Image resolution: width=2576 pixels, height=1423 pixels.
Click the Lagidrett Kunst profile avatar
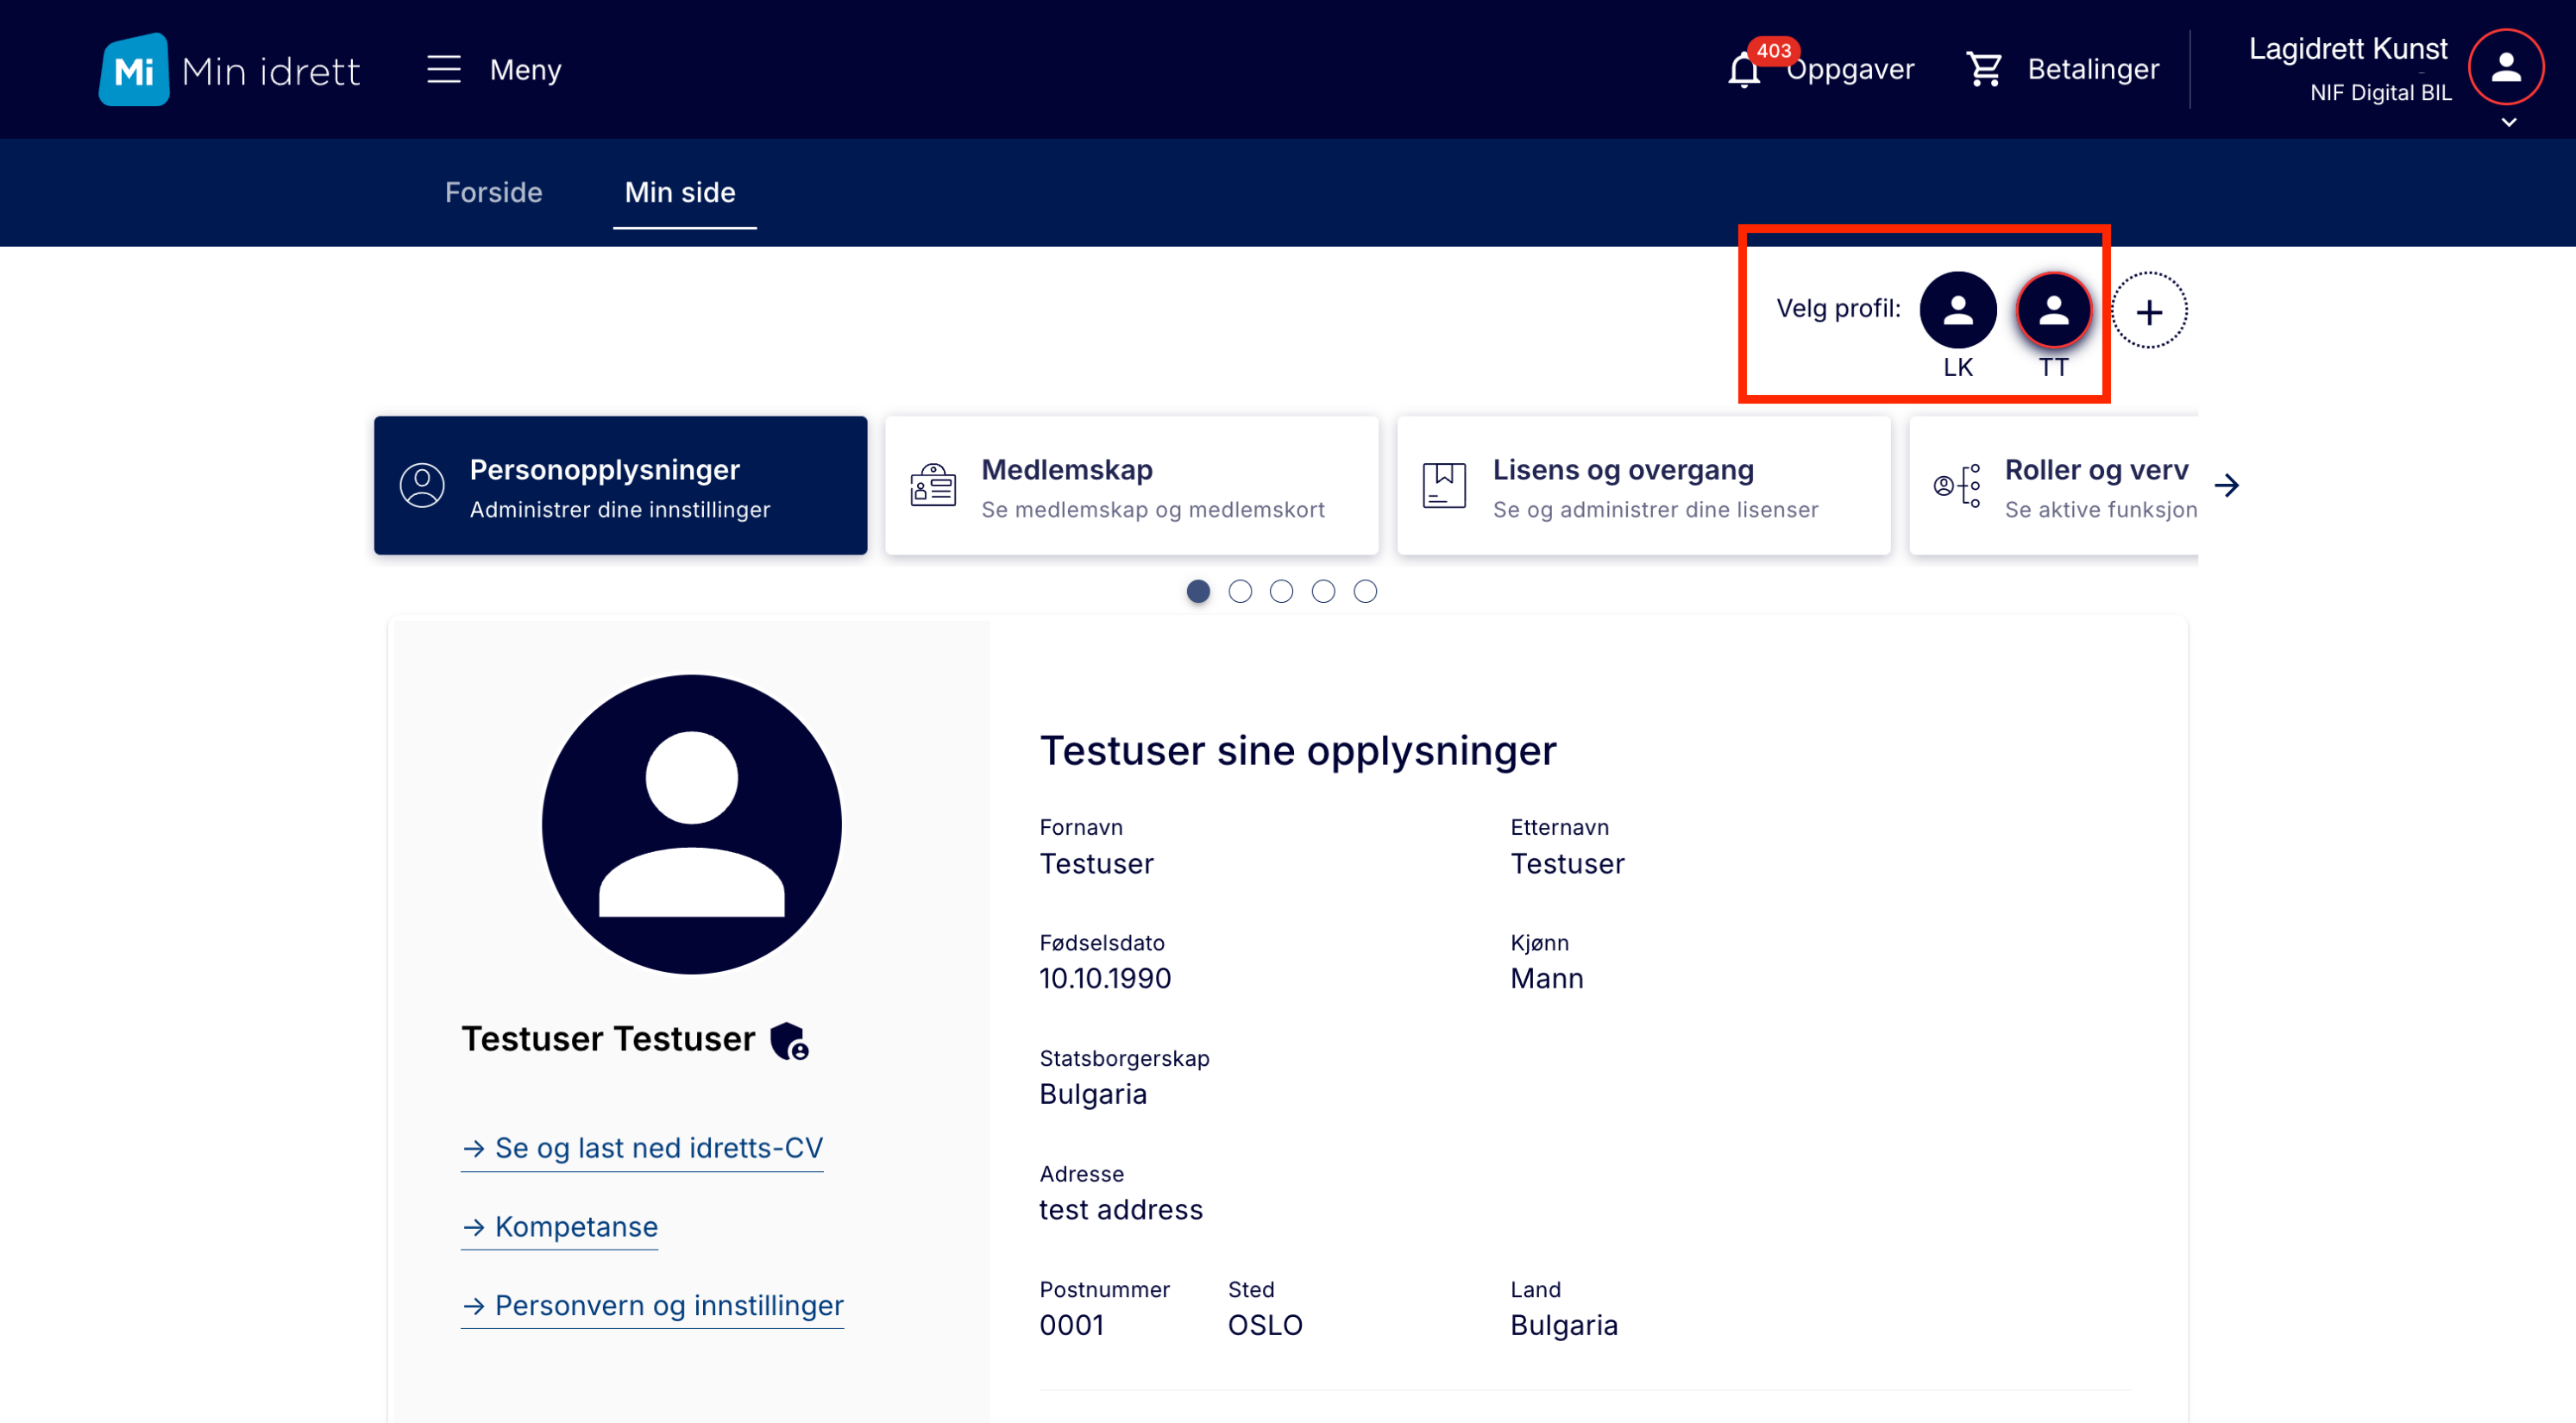(x=2505, y=66)
